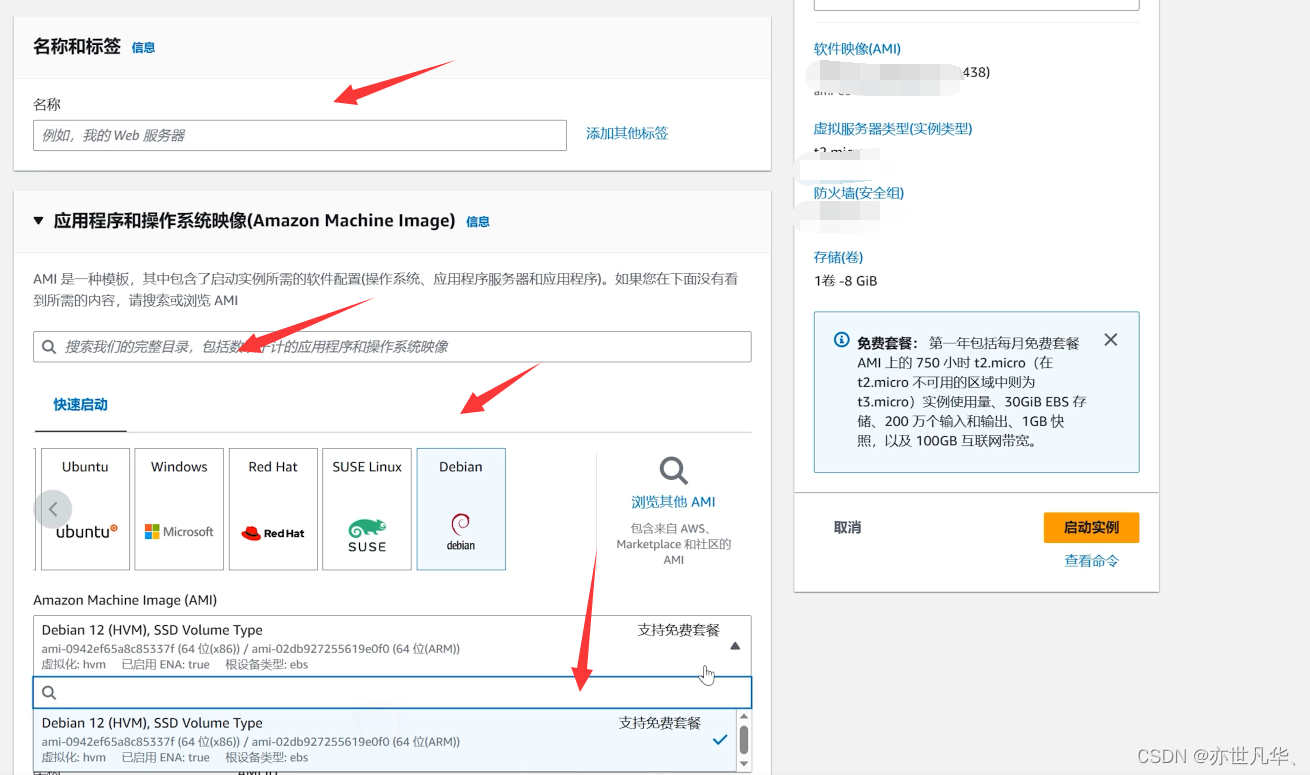The image size is (1310, 775).
Task: Click the 浏览其他 AMI magnifier icon
Action: tap(672, 470)
